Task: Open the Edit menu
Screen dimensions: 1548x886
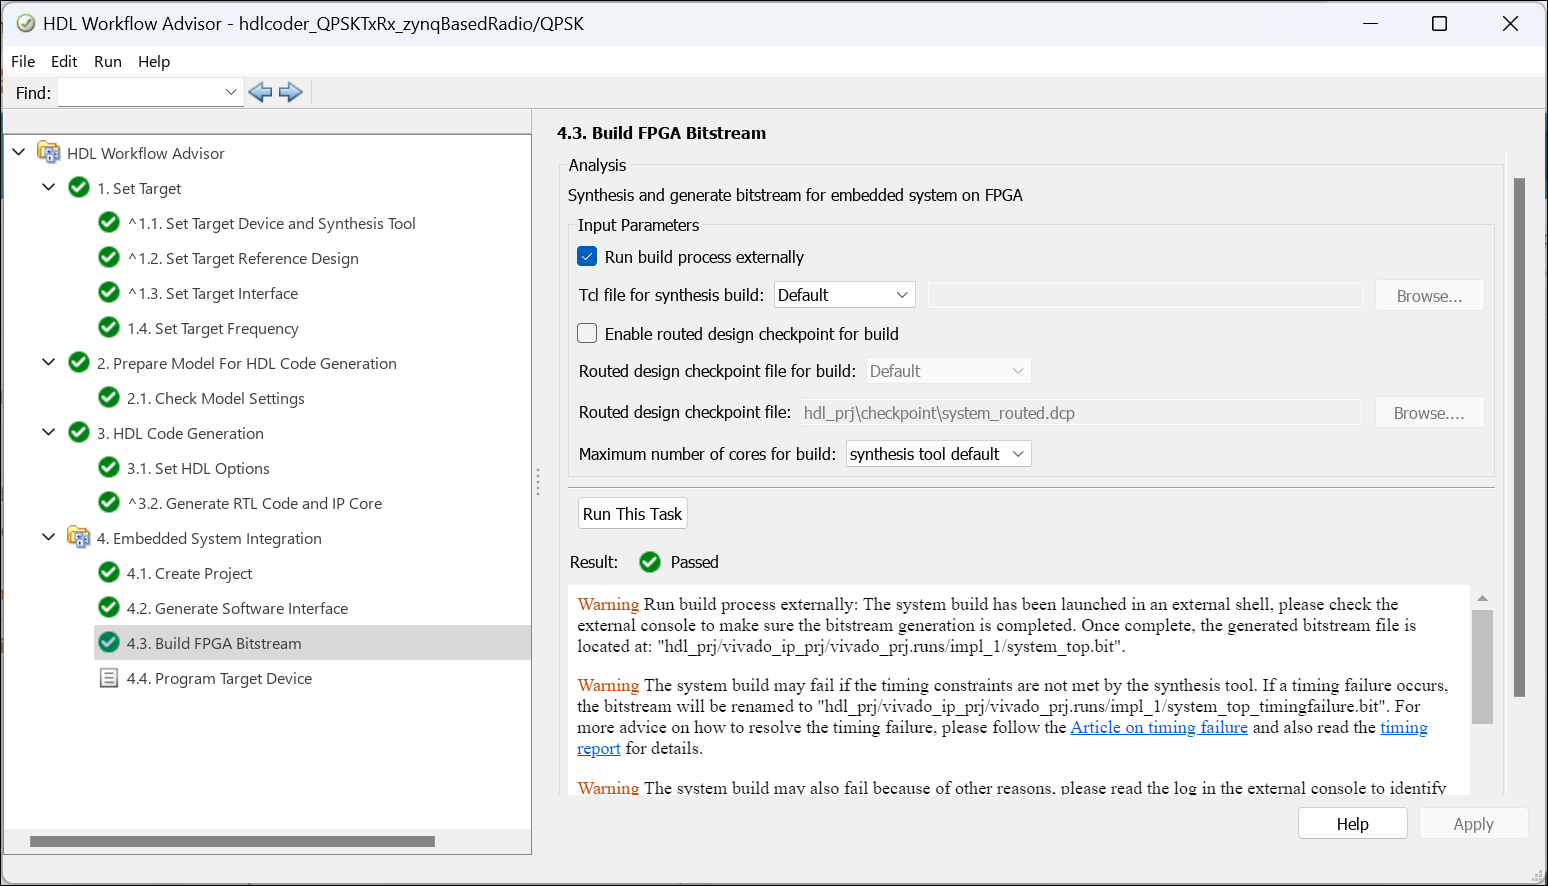Action: coord(64,62)
